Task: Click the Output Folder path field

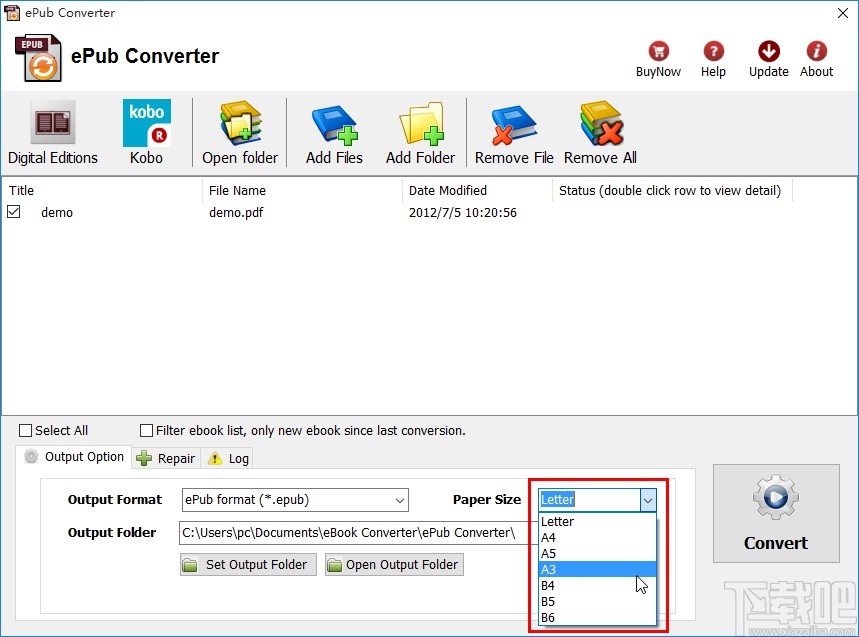Action: point(358,532)
